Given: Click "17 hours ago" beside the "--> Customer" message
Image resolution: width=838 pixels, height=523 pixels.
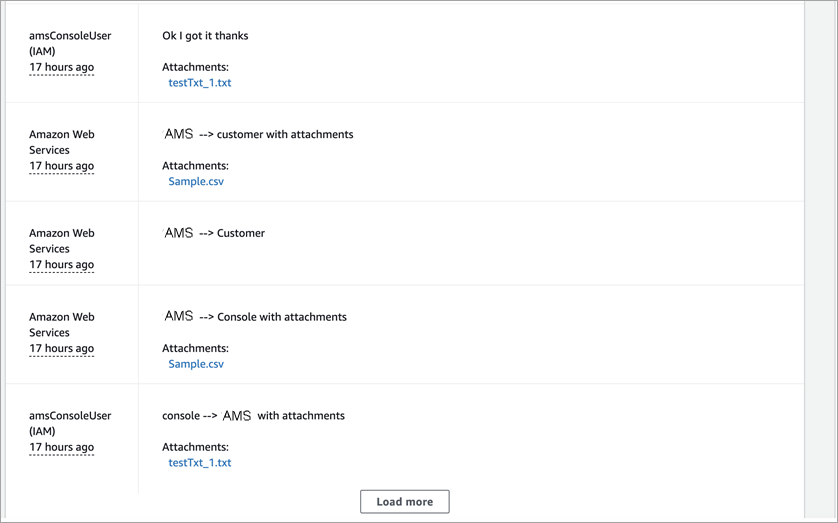Looking at the screenshot, I should (61, 265).
